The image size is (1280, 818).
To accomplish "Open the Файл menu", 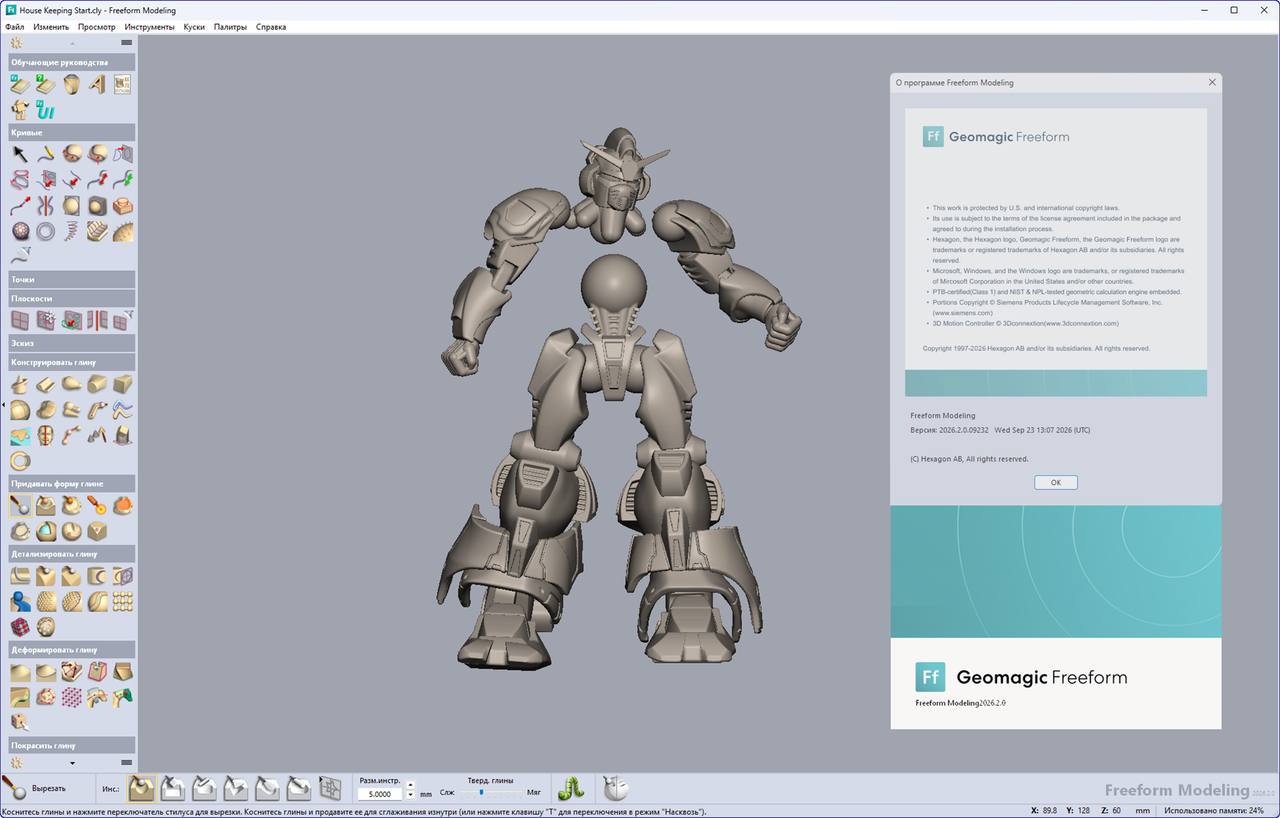I will 14,27.
